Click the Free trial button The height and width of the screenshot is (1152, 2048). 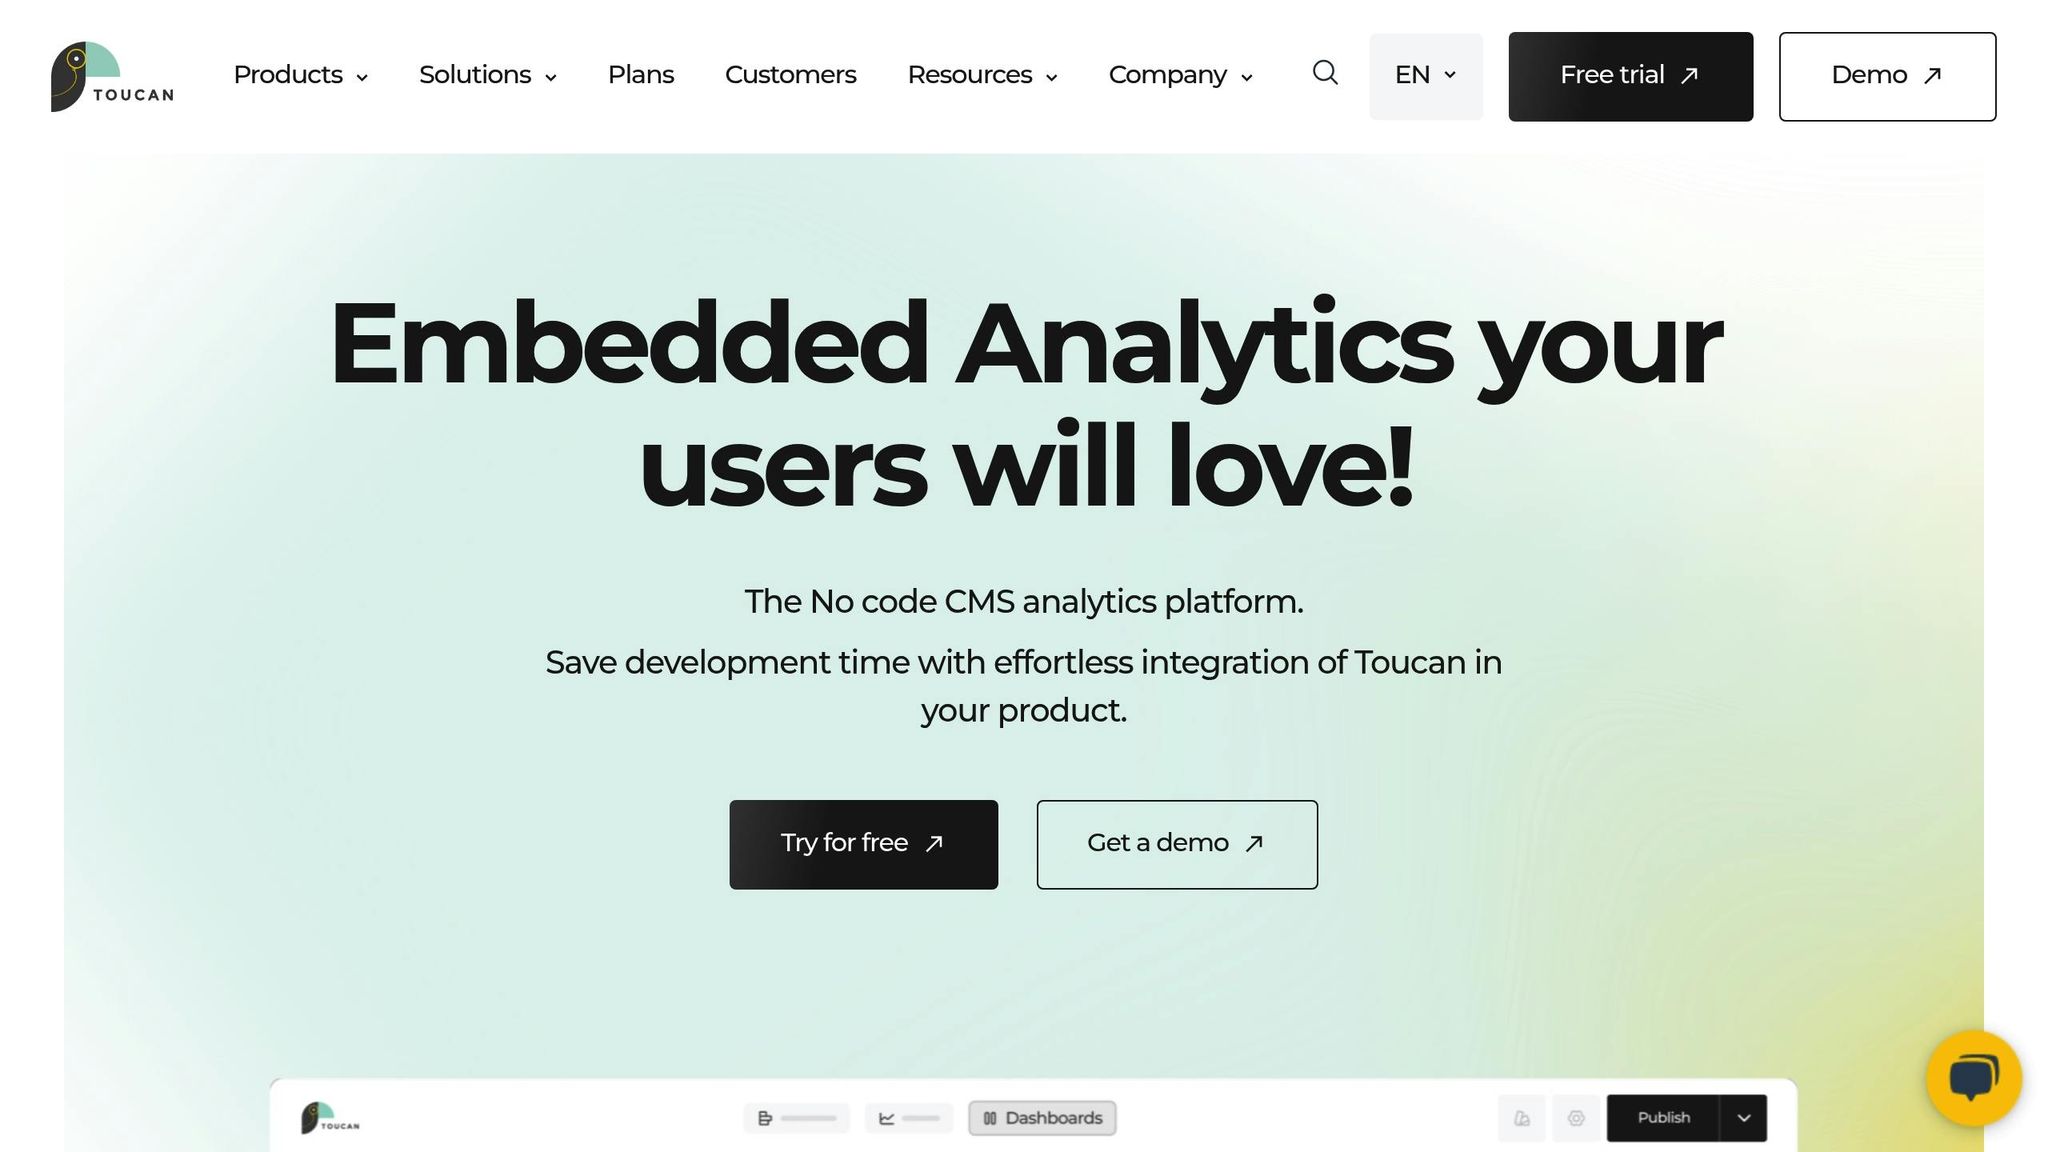point(1631,77)
